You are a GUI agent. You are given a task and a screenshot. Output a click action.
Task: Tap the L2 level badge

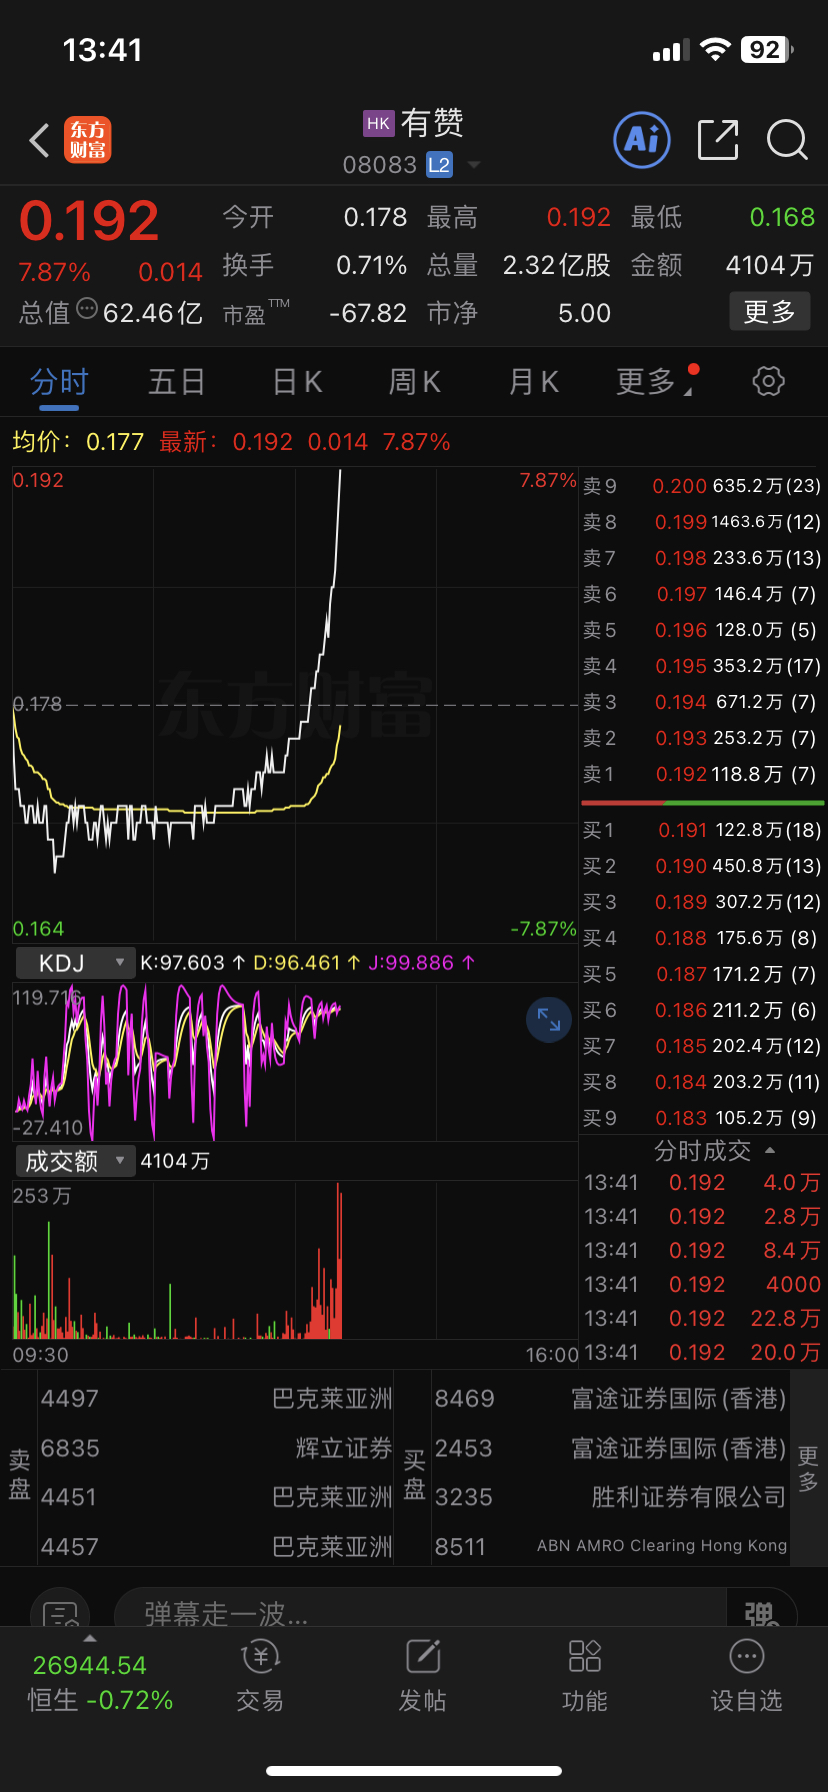pyautogui.click(x=439, y=165)
